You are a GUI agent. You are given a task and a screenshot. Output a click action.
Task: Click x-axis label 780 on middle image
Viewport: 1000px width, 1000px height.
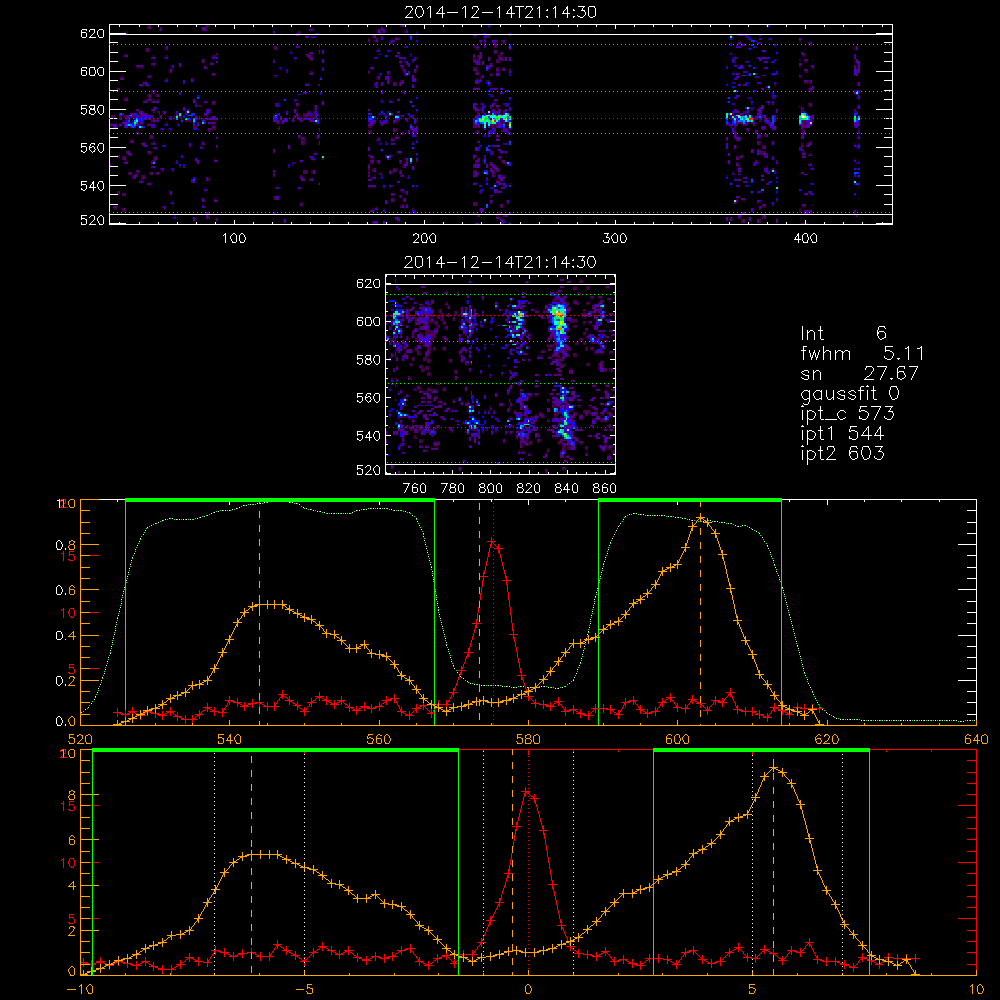(453, 488)
